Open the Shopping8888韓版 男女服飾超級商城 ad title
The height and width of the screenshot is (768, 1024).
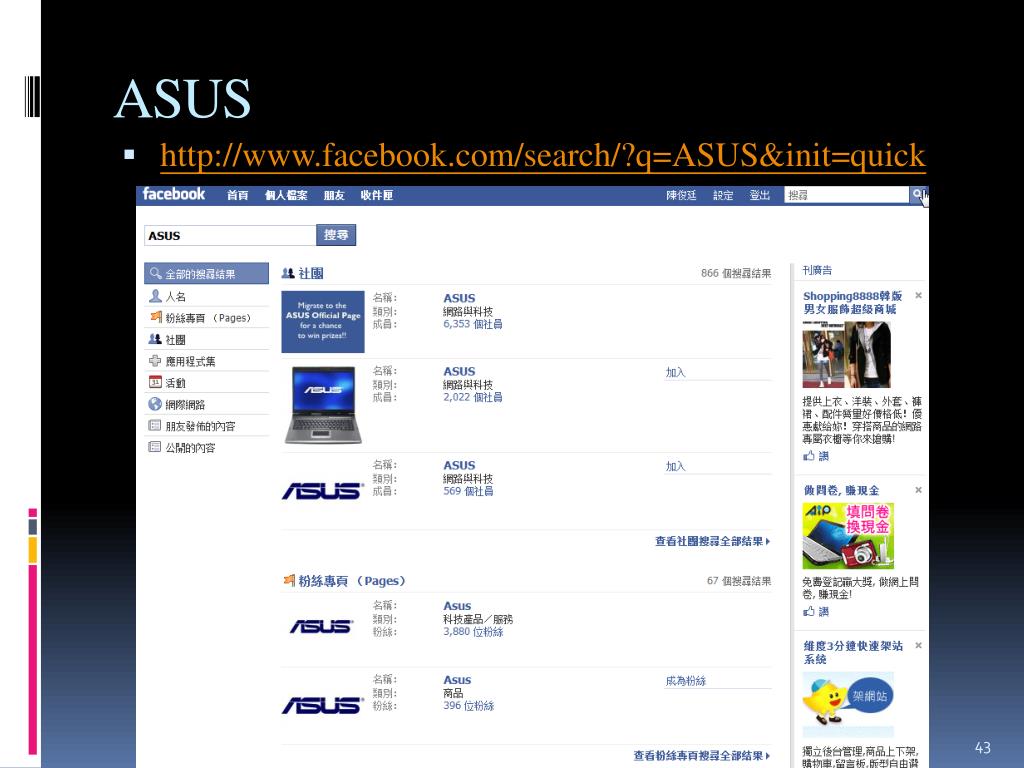click(x=853, y=302)
